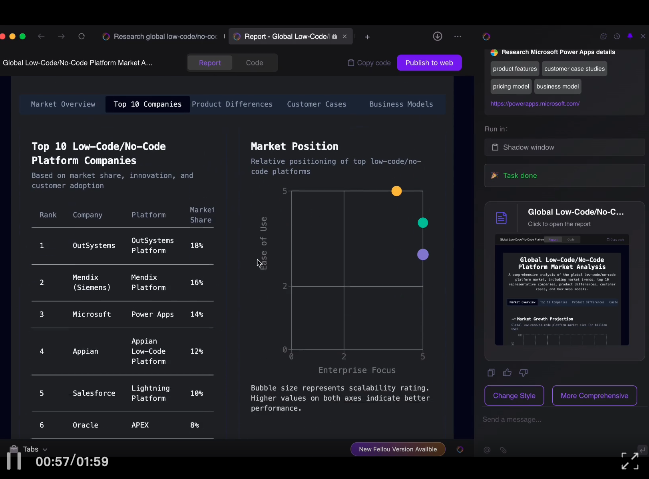Image resolution: width=649 pixels, height=479 pixels.
Task: Close the Report - Global Low-Code tab
Action: click(x=344, y=36)
